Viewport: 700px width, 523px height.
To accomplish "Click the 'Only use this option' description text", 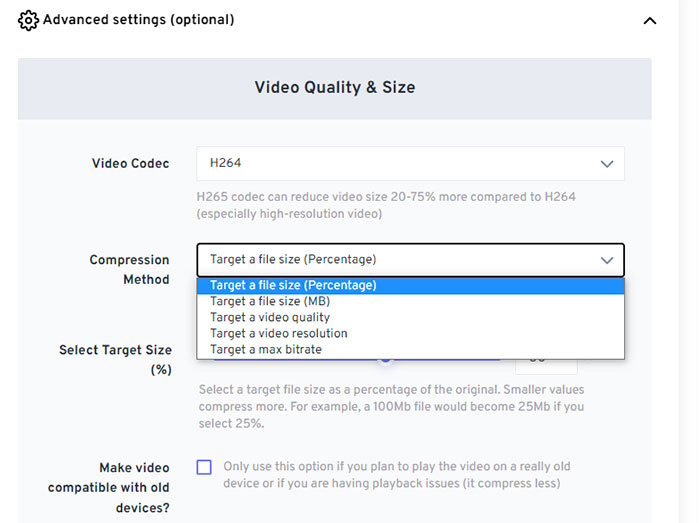I will [397, 475].
